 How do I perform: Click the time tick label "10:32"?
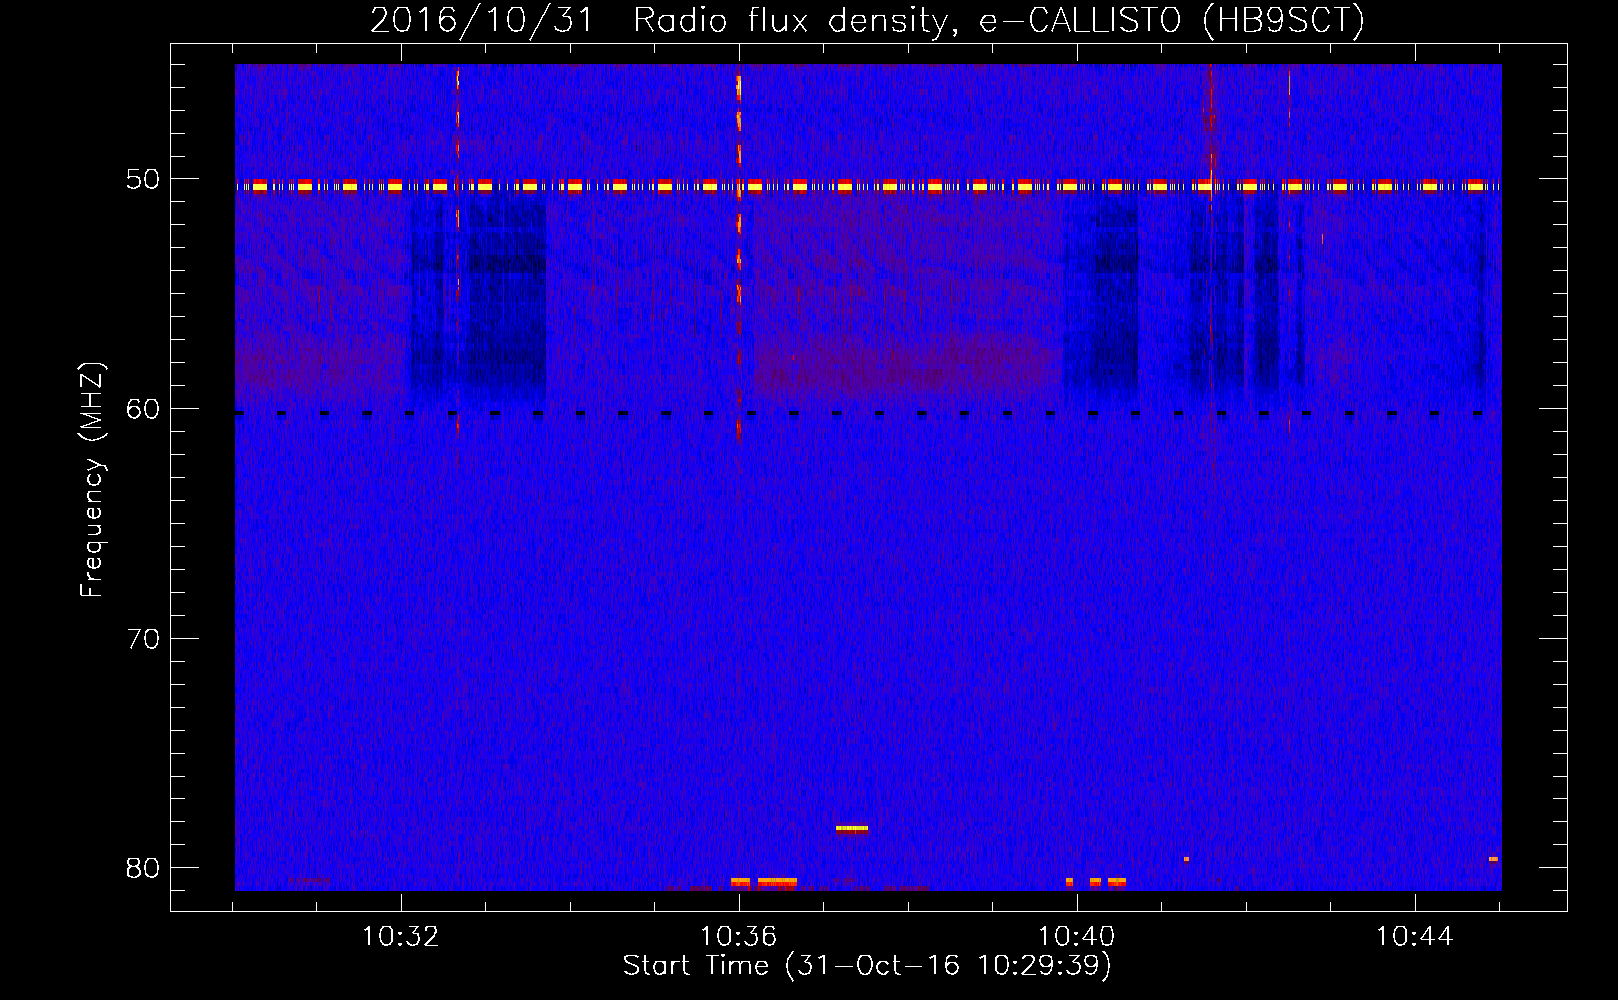(401, 937)
